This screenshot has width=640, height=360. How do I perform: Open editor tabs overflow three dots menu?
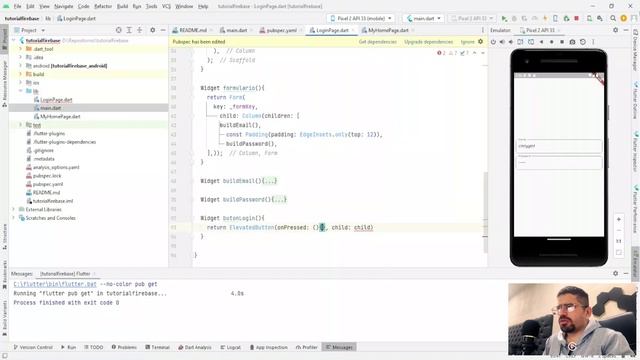click(x=482, y=30)
